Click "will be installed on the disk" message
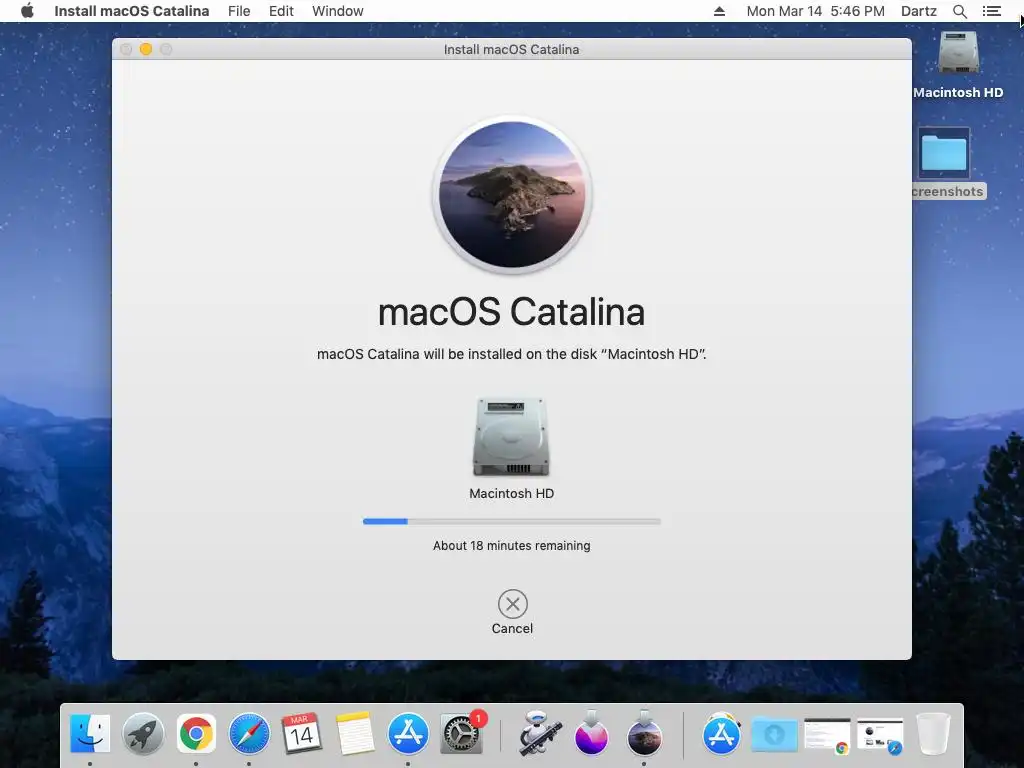 (510, 354)
